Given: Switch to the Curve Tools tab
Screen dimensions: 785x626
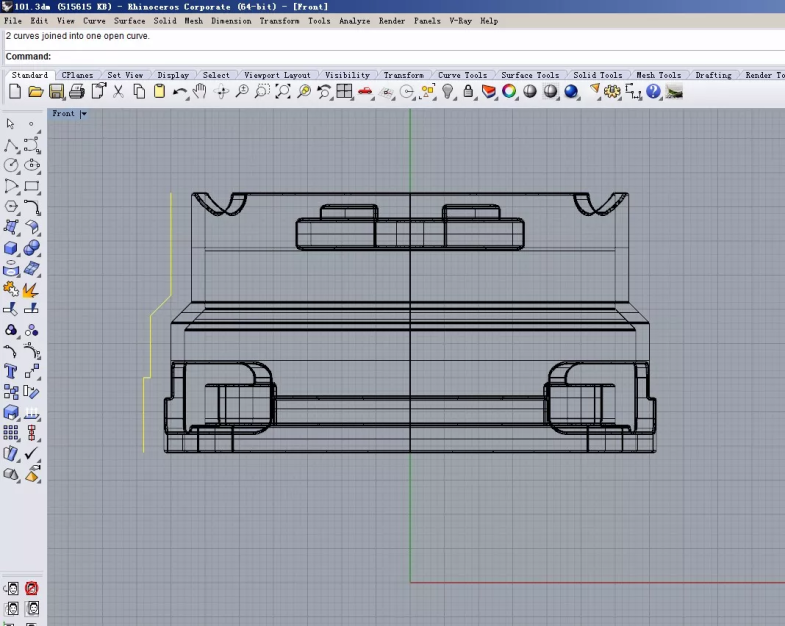Looking at the screenshot, I should tap(462, 75).
